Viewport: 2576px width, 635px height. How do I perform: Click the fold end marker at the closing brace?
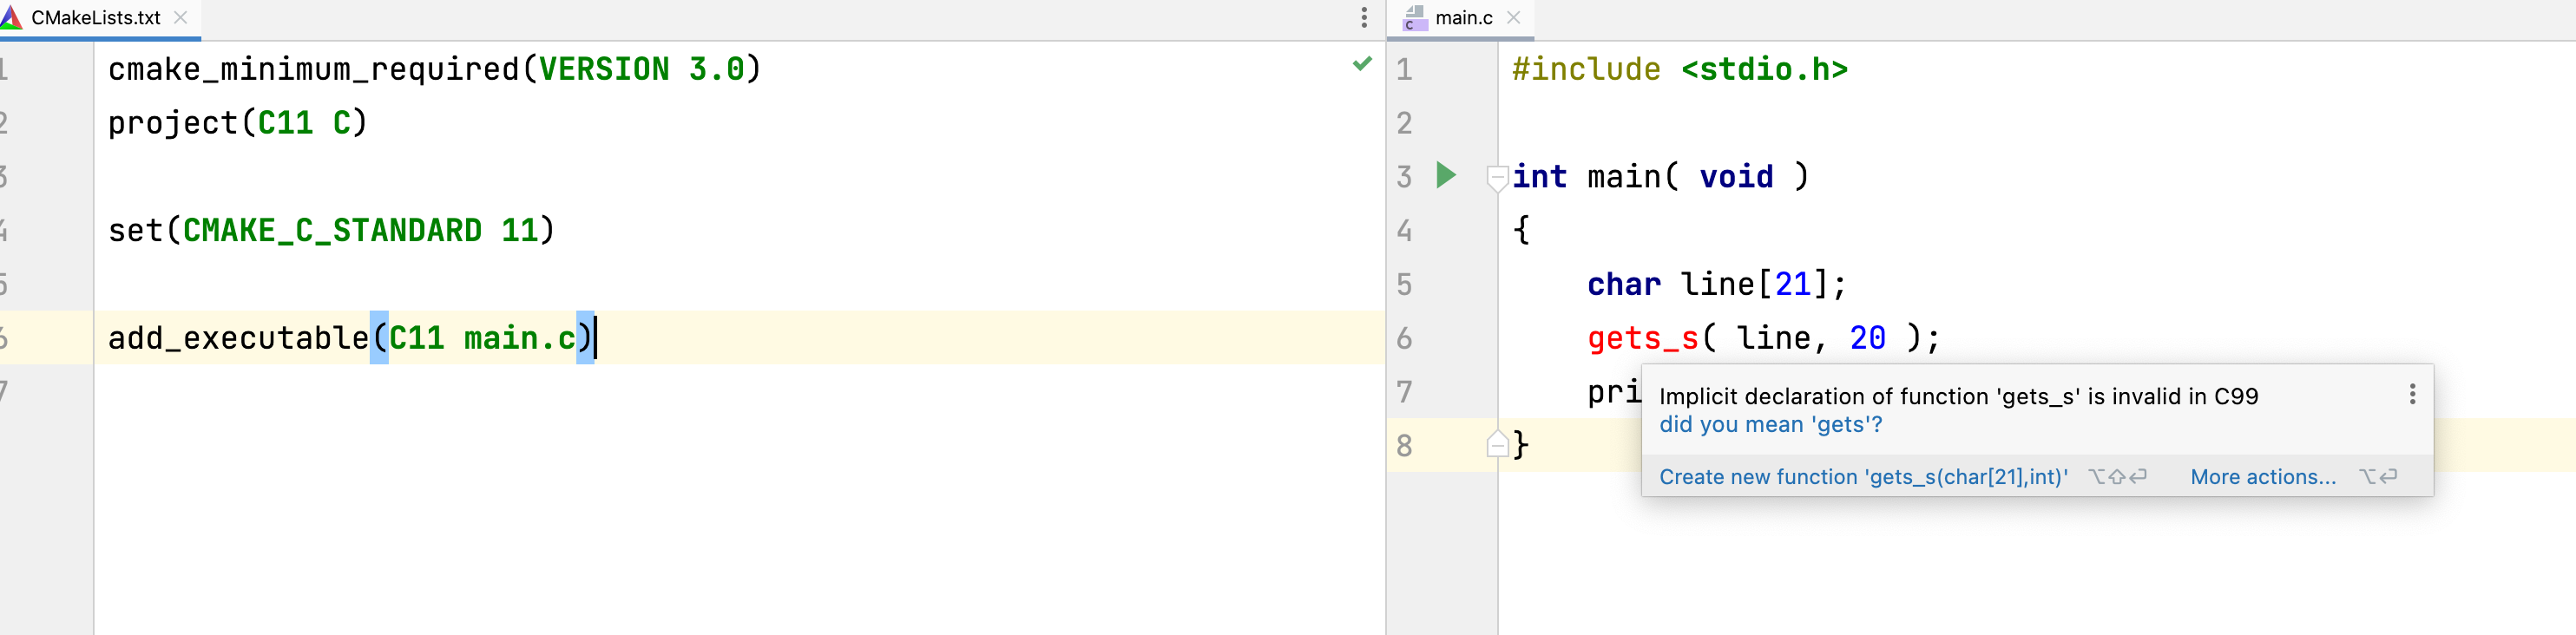(1497, 444)
